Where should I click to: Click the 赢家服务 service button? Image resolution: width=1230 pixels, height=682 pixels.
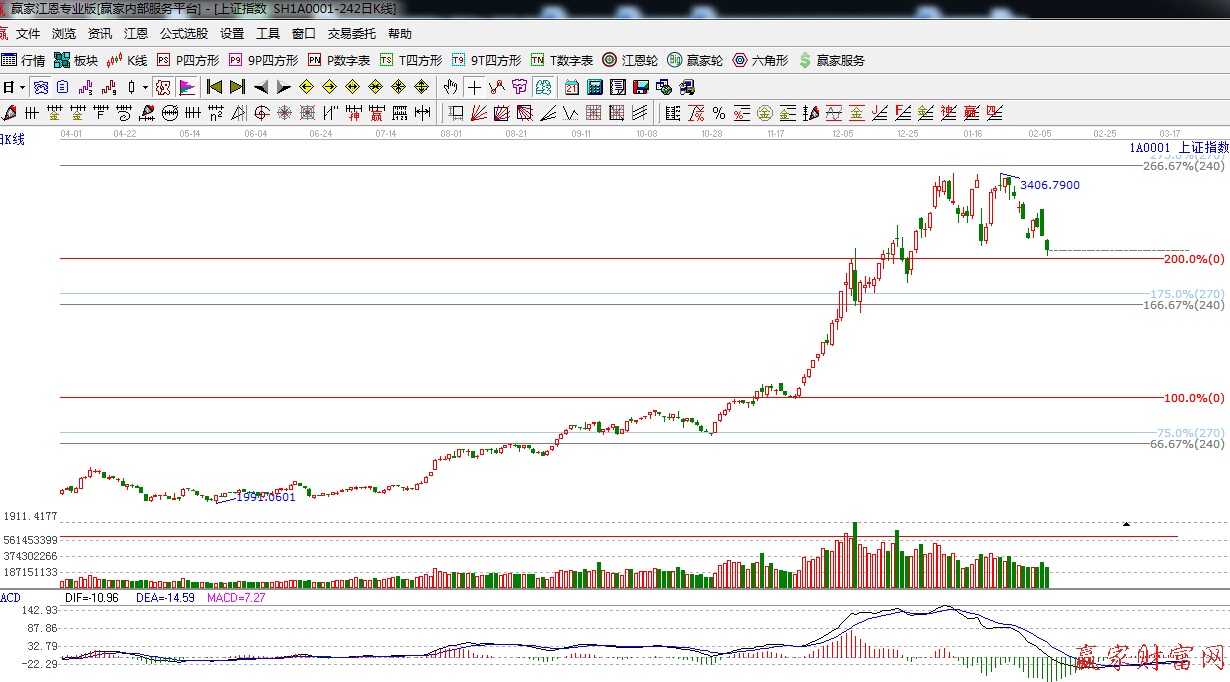831,60
